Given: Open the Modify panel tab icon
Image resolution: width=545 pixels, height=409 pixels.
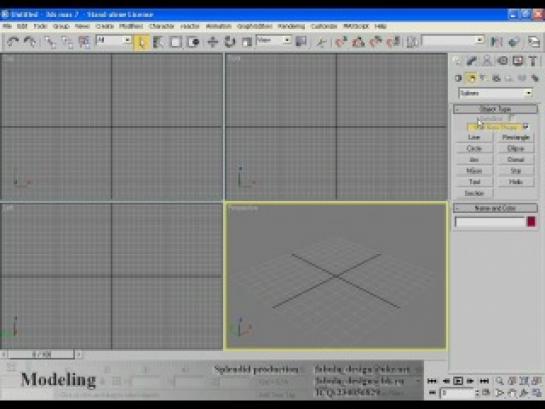Looking at the screenshot, I should (x=471, y=61).
